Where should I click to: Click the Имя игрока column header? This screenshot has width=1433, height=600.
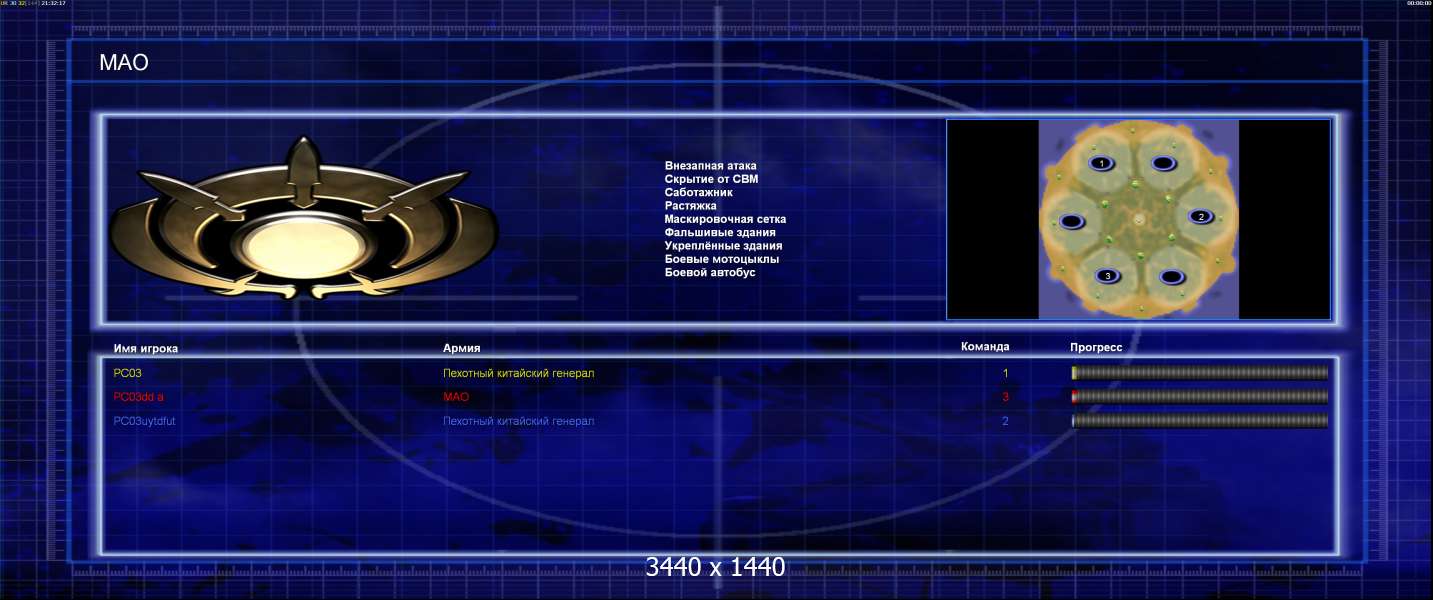[x=146, y=348]
